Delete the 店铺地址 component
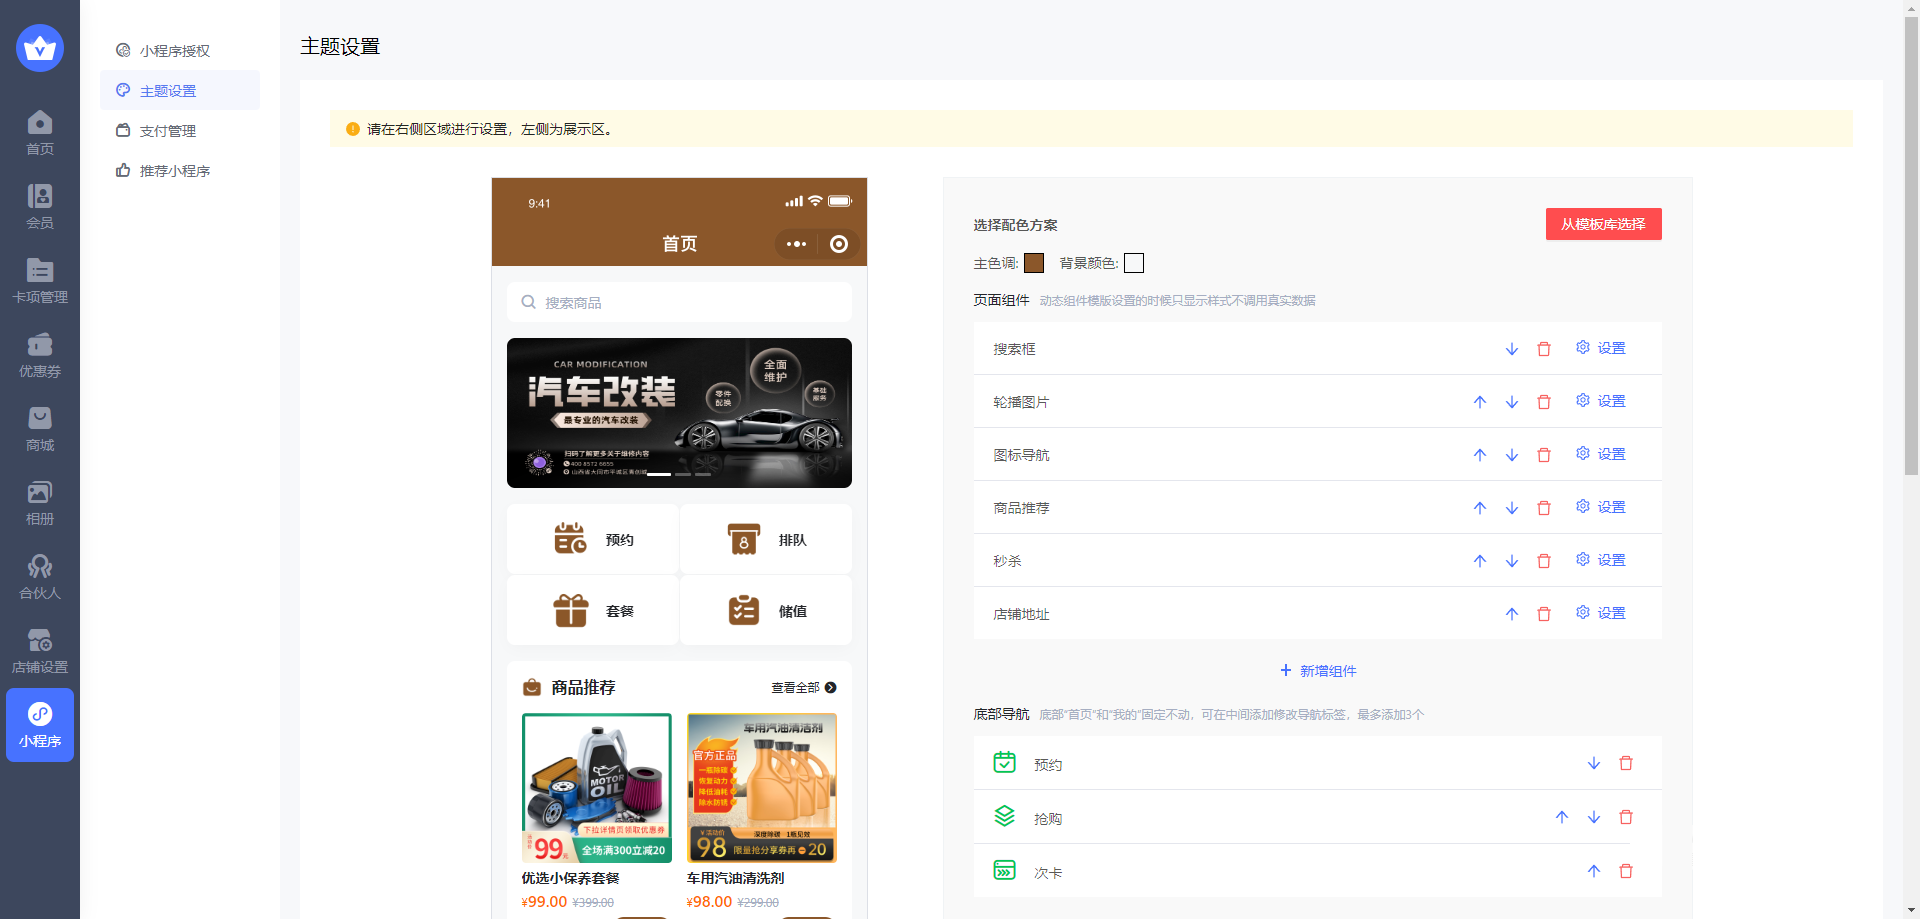The width and height of the screenshot is (1920, 919). [x=1544, y=614]
